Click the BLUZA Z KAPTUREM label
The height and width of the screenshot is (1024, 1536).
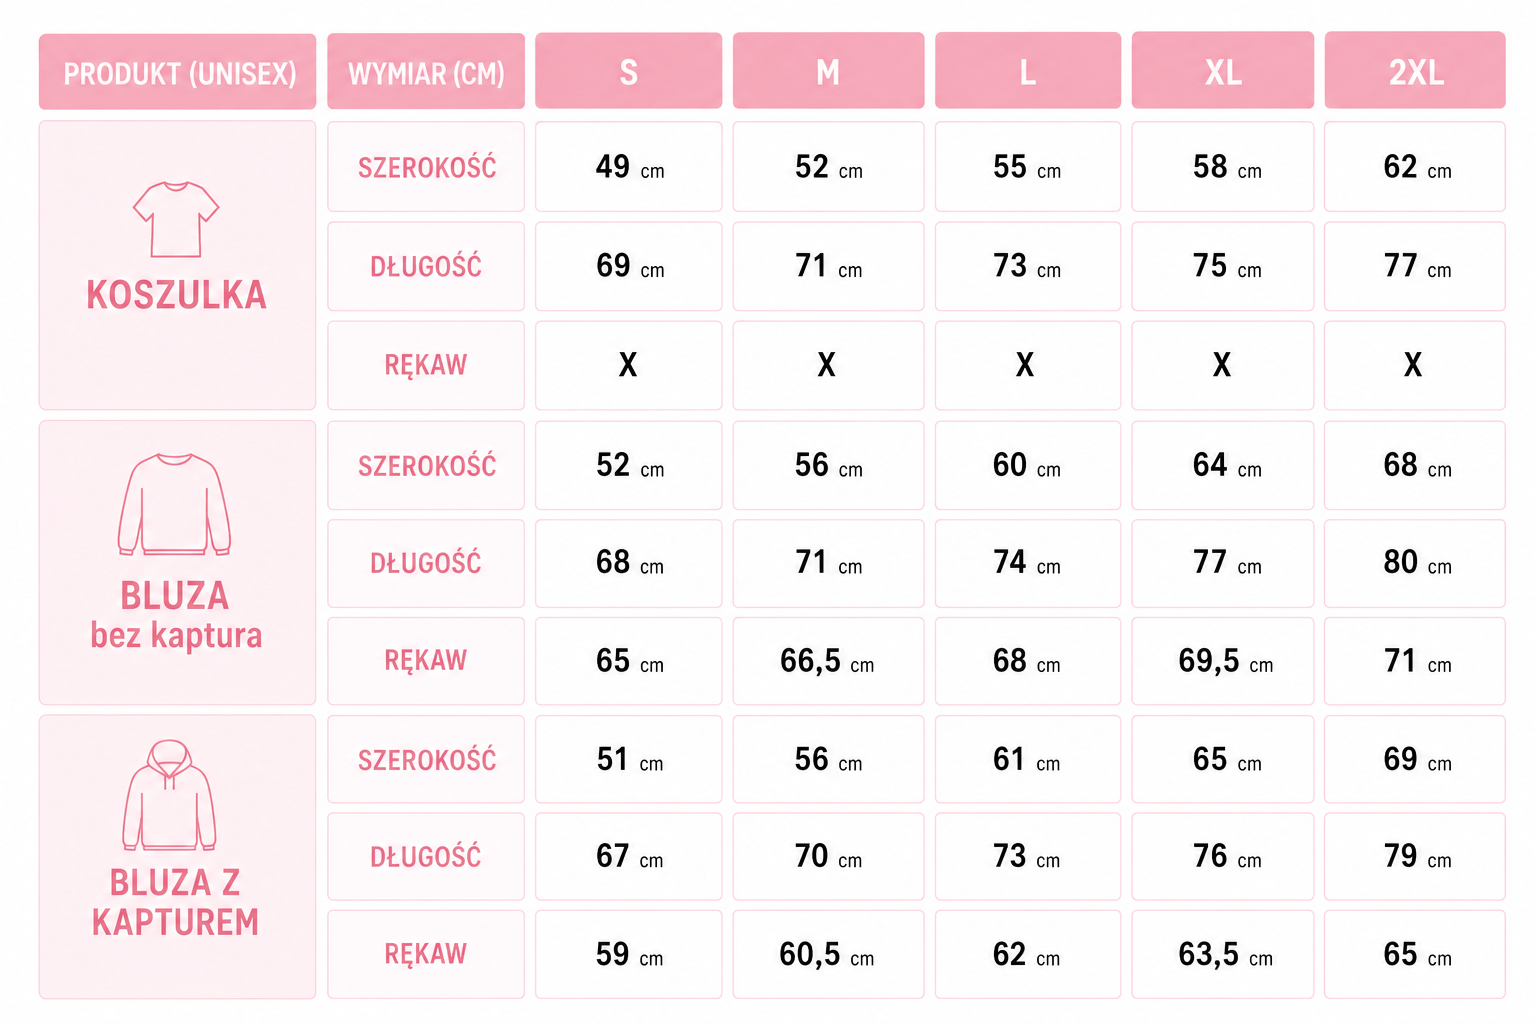(175, 903)
